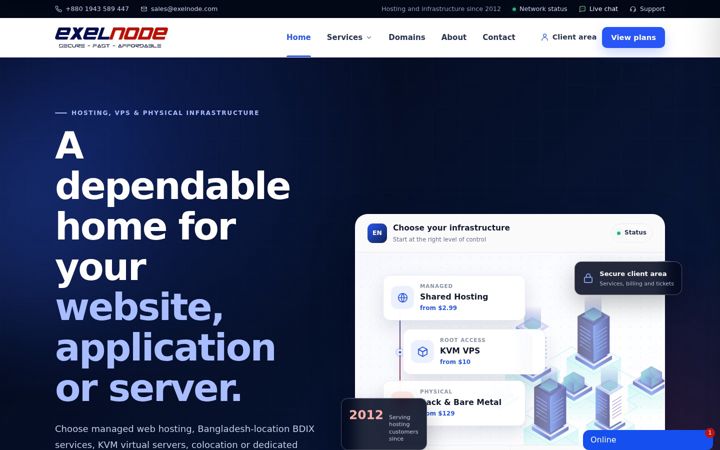The image size is (720, 450).
Task: Click 'Start at the right level of control' text
Action: (x=439, y=239)
